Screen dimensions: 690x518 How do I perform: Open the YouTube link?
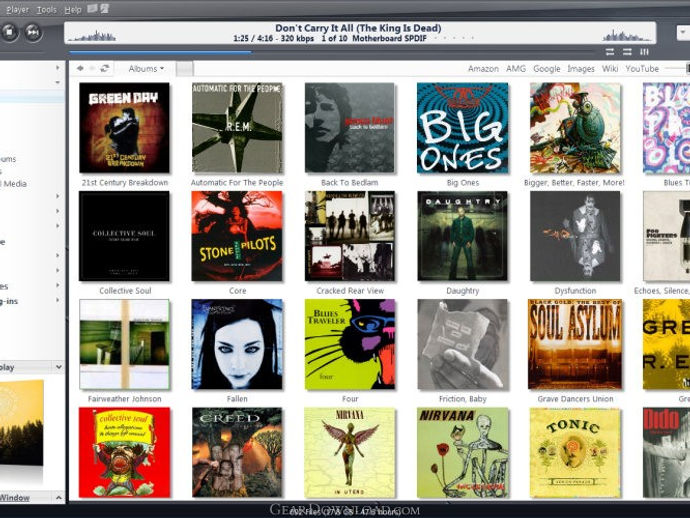pyautogui.click(x=642, y=69)
